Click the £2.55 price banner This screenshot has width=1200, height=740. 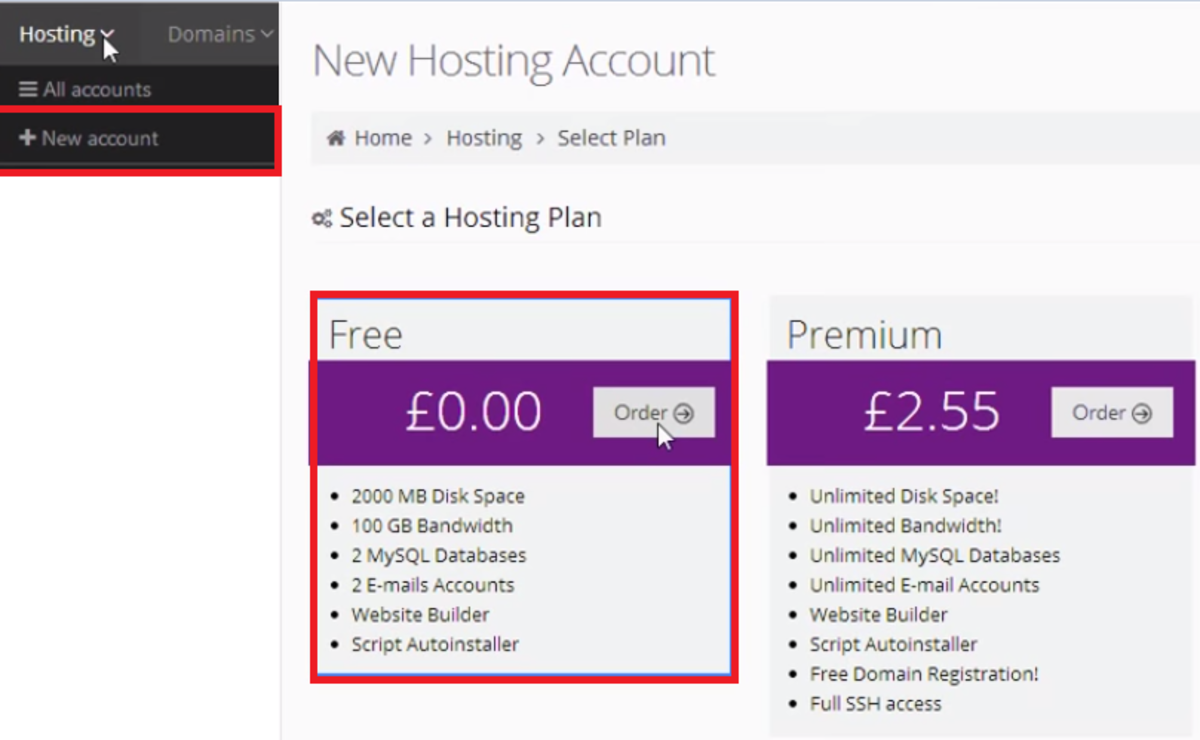(933, 412)
